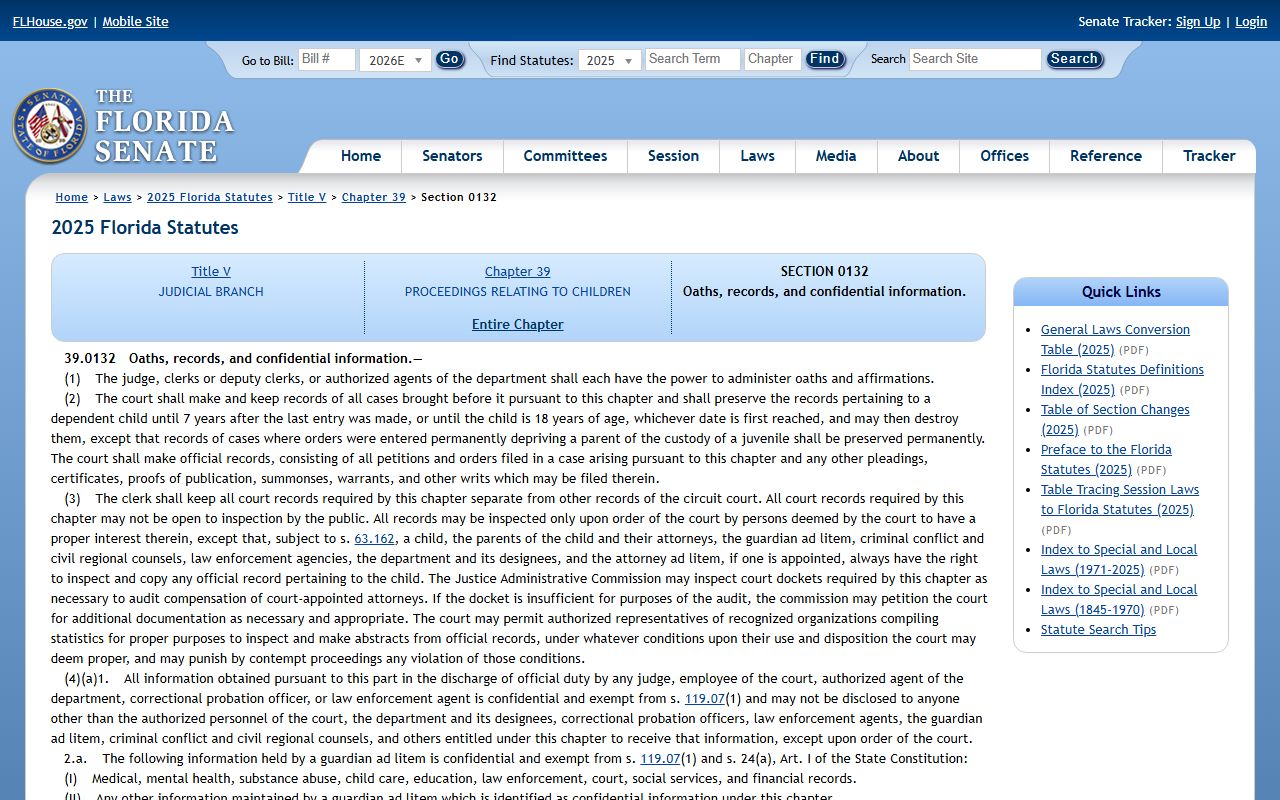Focus the Bill # input field

pos(327,59)
